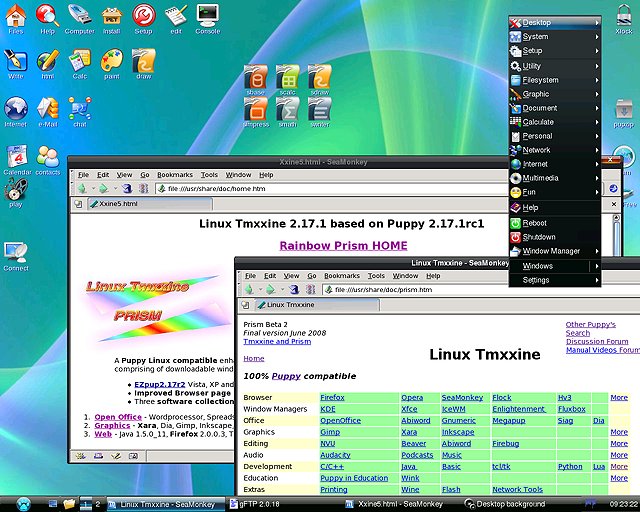The height and width of the screenshot is (512, 640).
Task: Click Stop button in Xxine5.html window
Action: (x=143, y=188)
